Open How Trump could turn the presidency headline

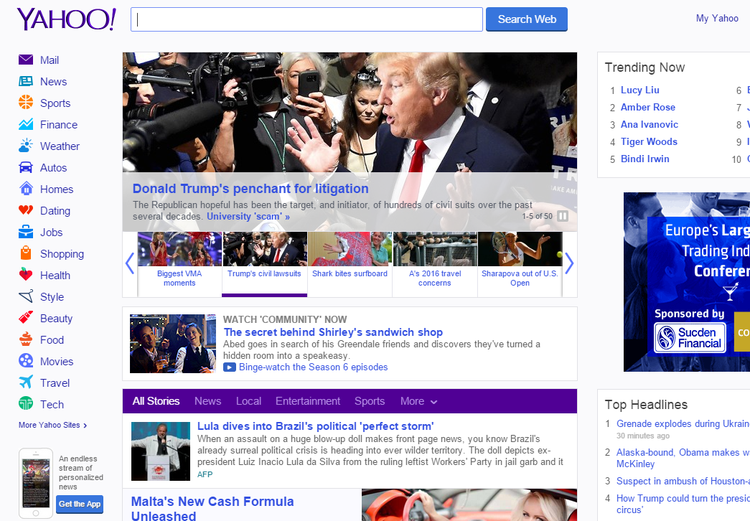(x=683, y=504)
